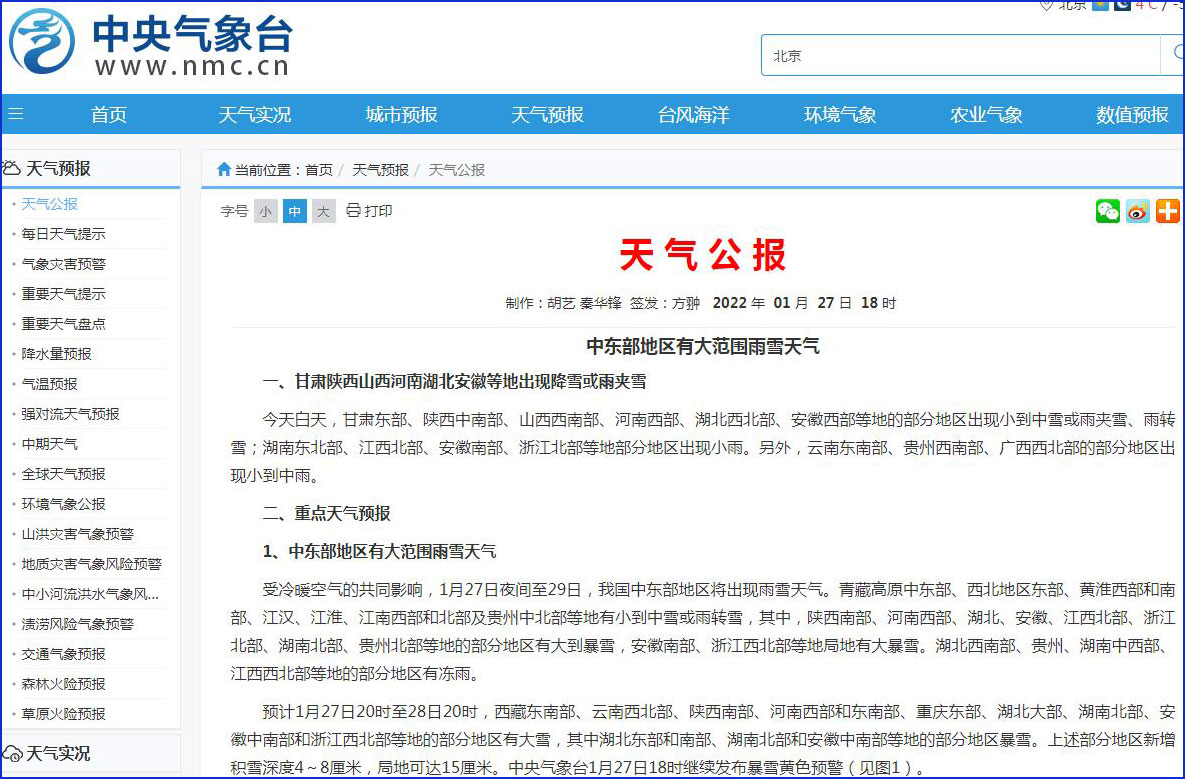Open 气象灾害预警 in the sidebar
Image resolution: width=1185 pixels, height=779 pixels.
pyautogui.click(x=63, y=264)
